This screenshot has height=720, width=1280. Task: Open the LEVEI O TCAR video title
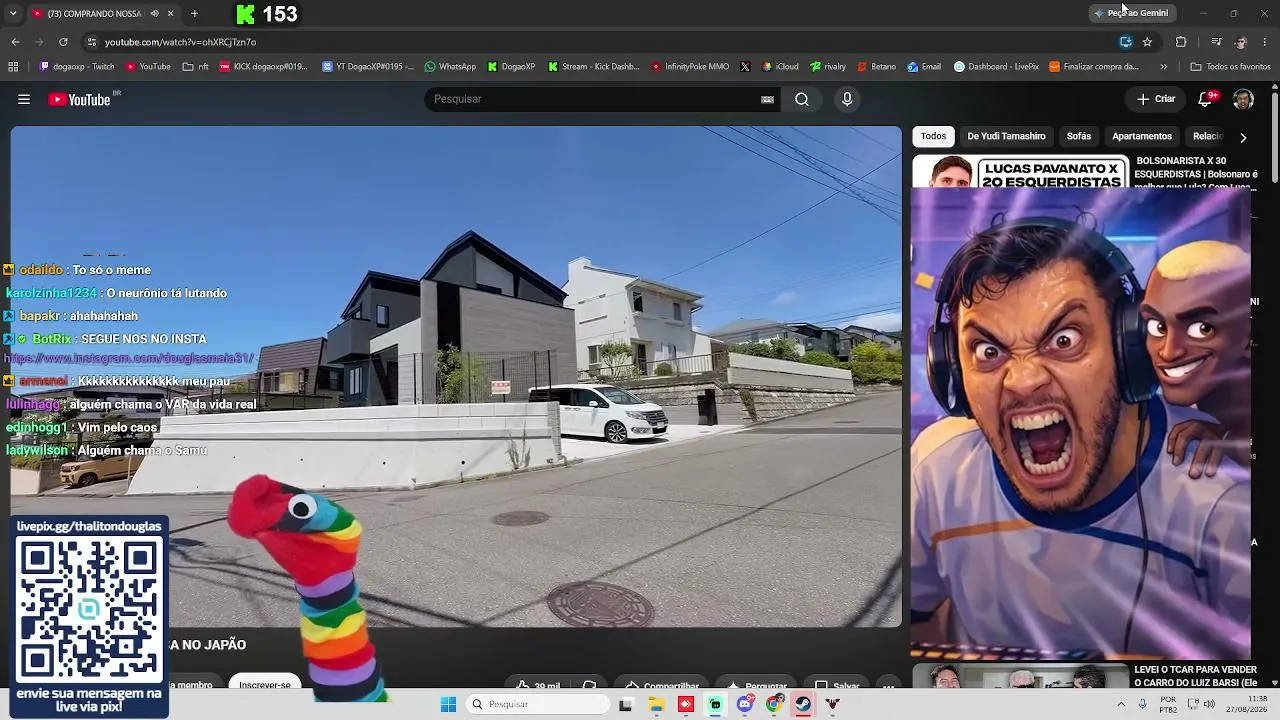coord(1196,676)
